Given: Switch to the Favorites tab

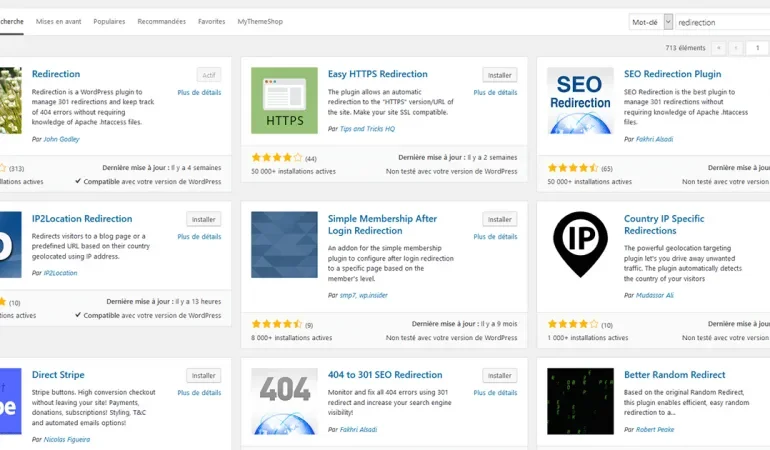Looking at the screenshot, I should pos(212,22).
